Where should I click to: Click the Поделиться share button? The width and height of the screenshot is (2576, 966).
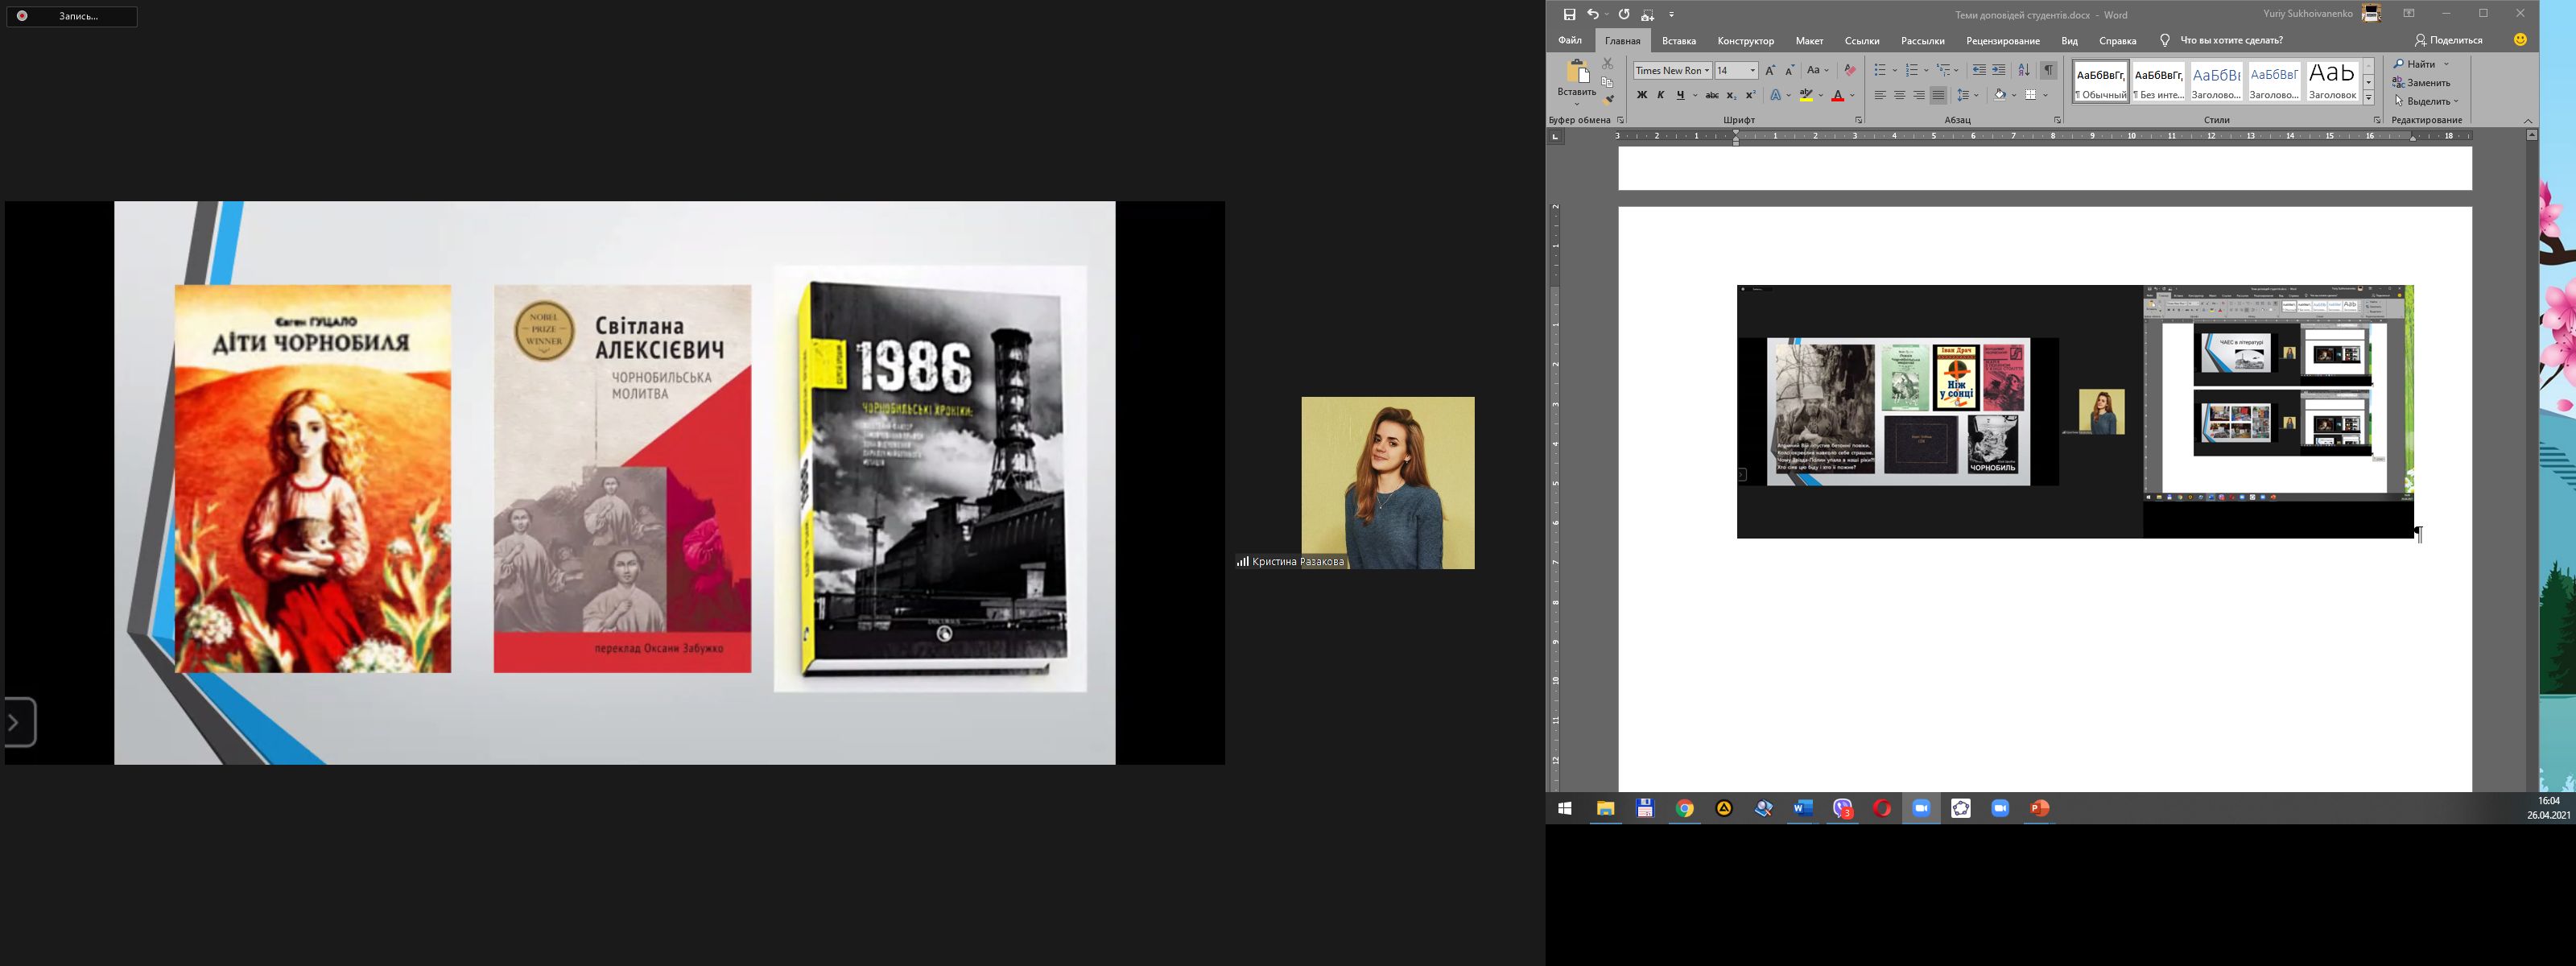coord(2448,40)
